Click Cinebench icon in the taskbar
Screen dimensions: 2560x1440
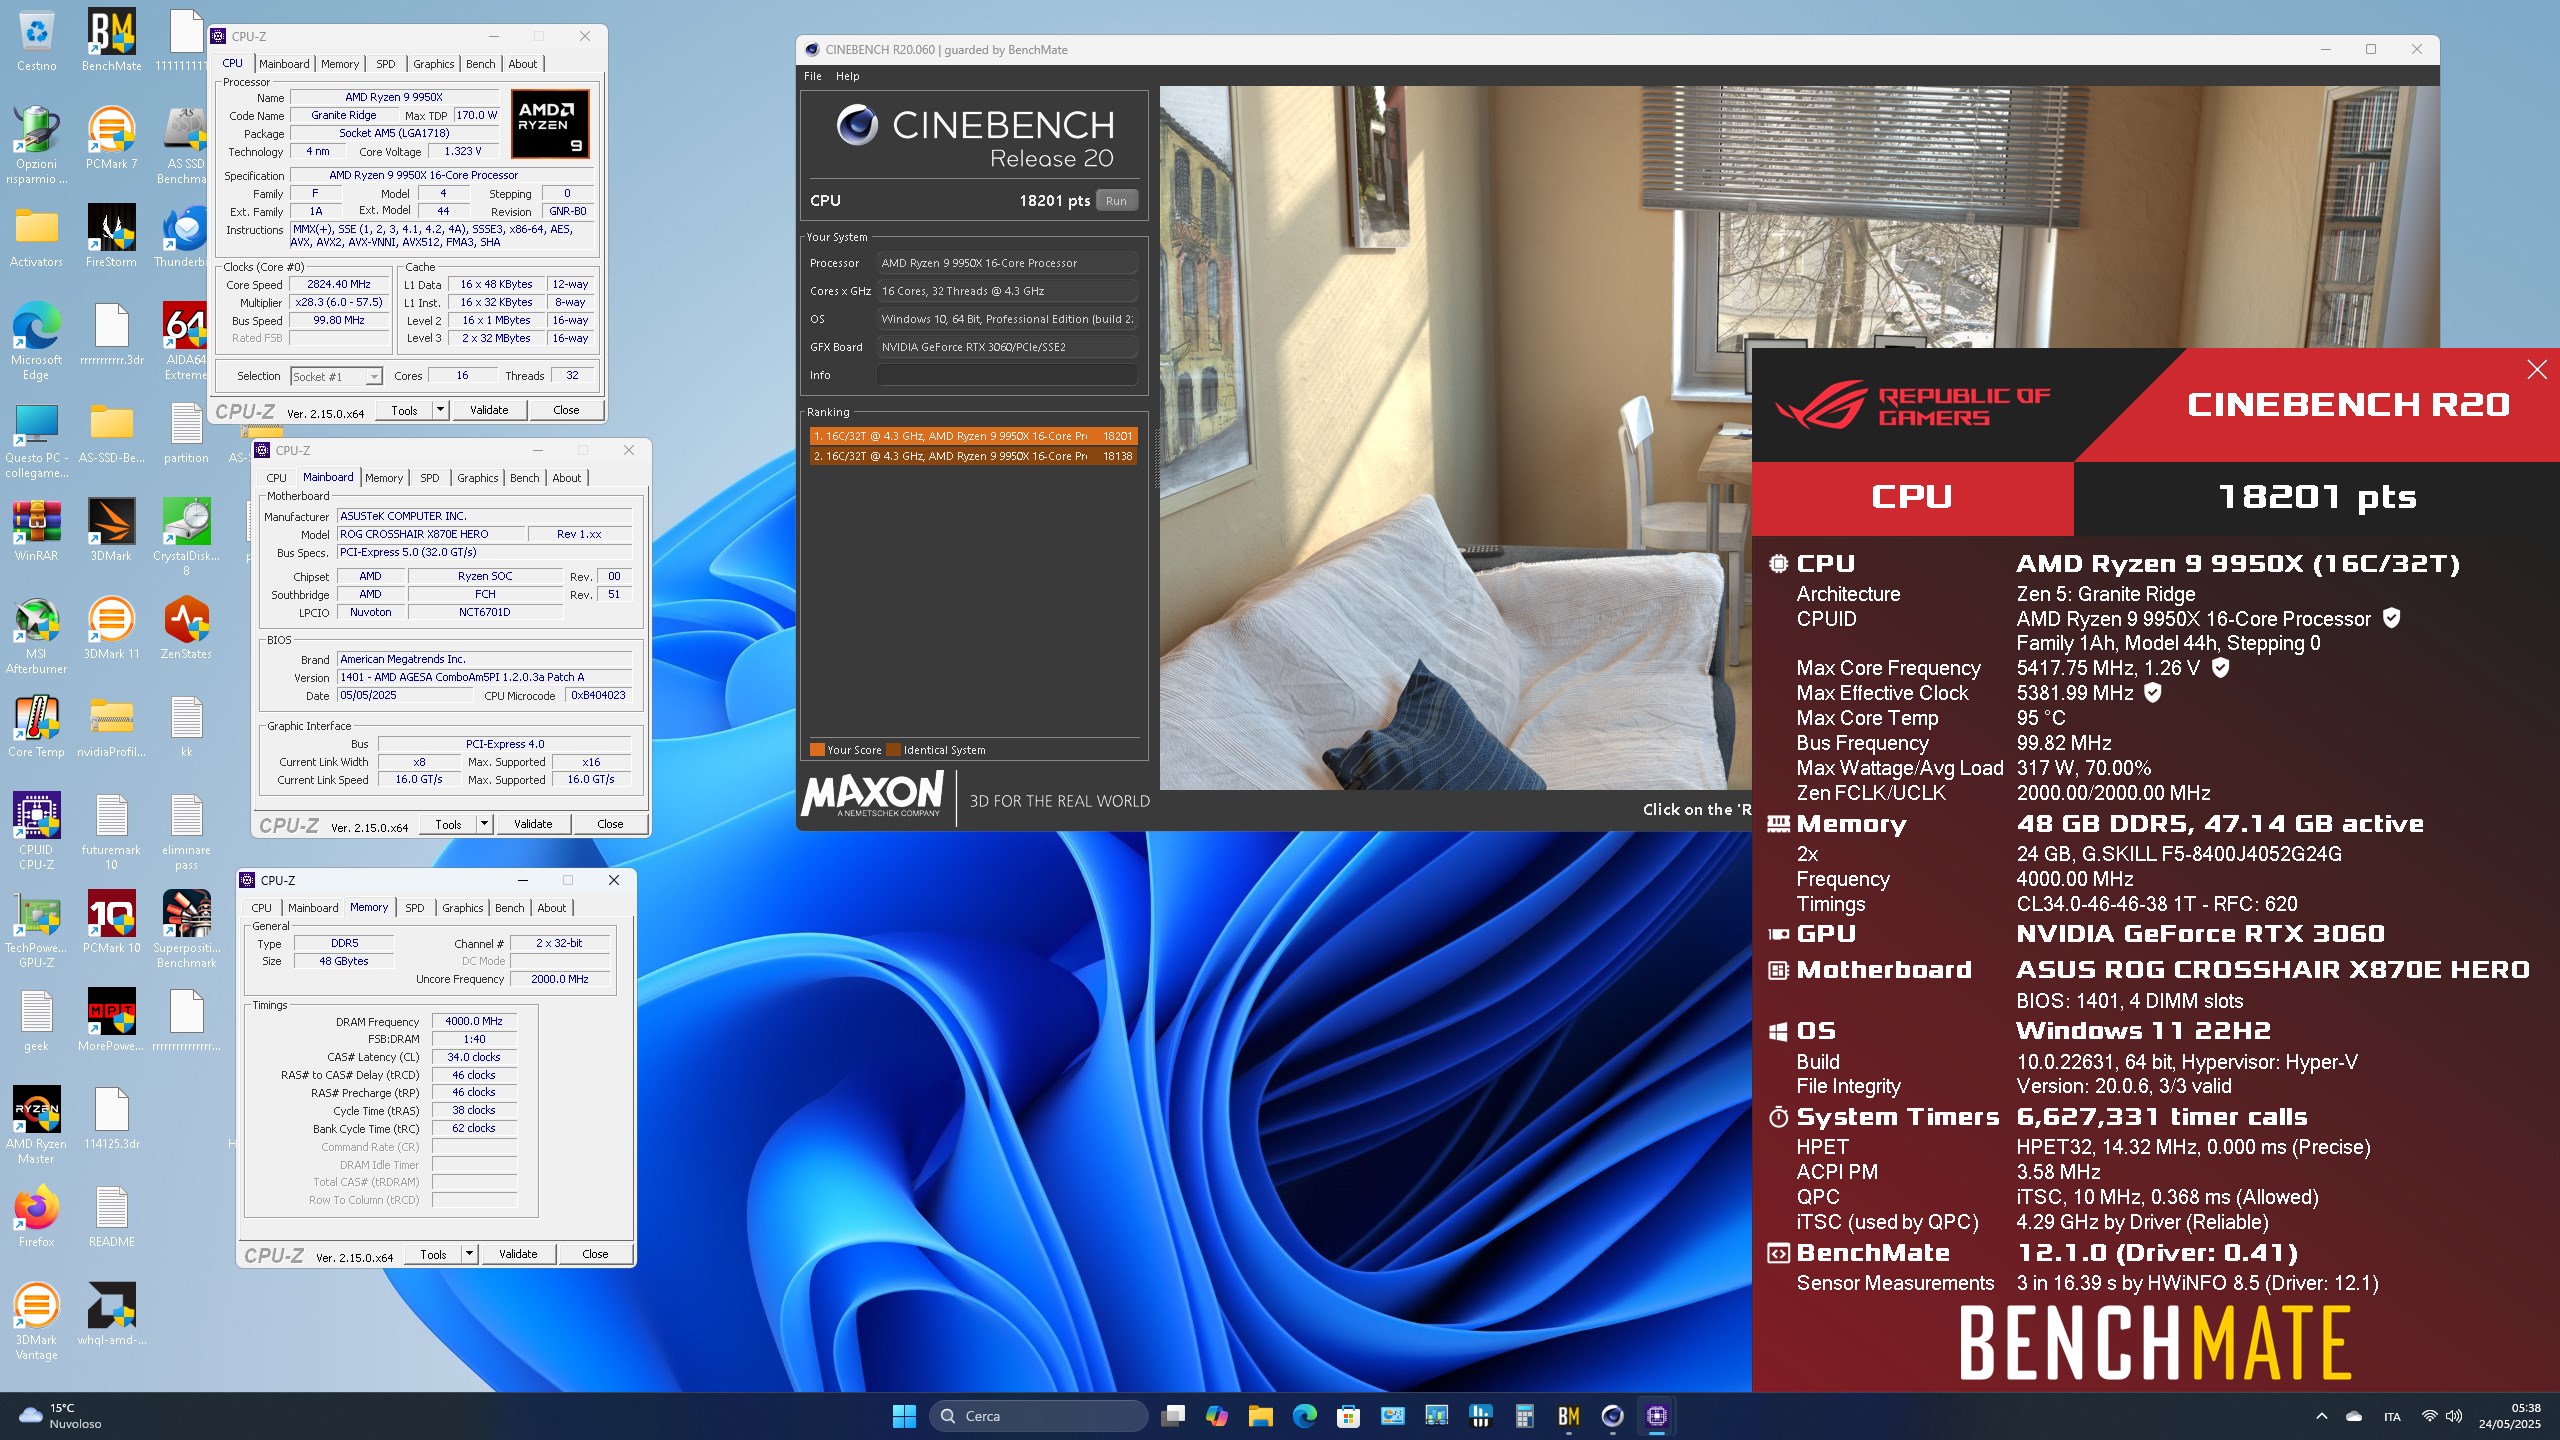[x=1612, y=1416]
